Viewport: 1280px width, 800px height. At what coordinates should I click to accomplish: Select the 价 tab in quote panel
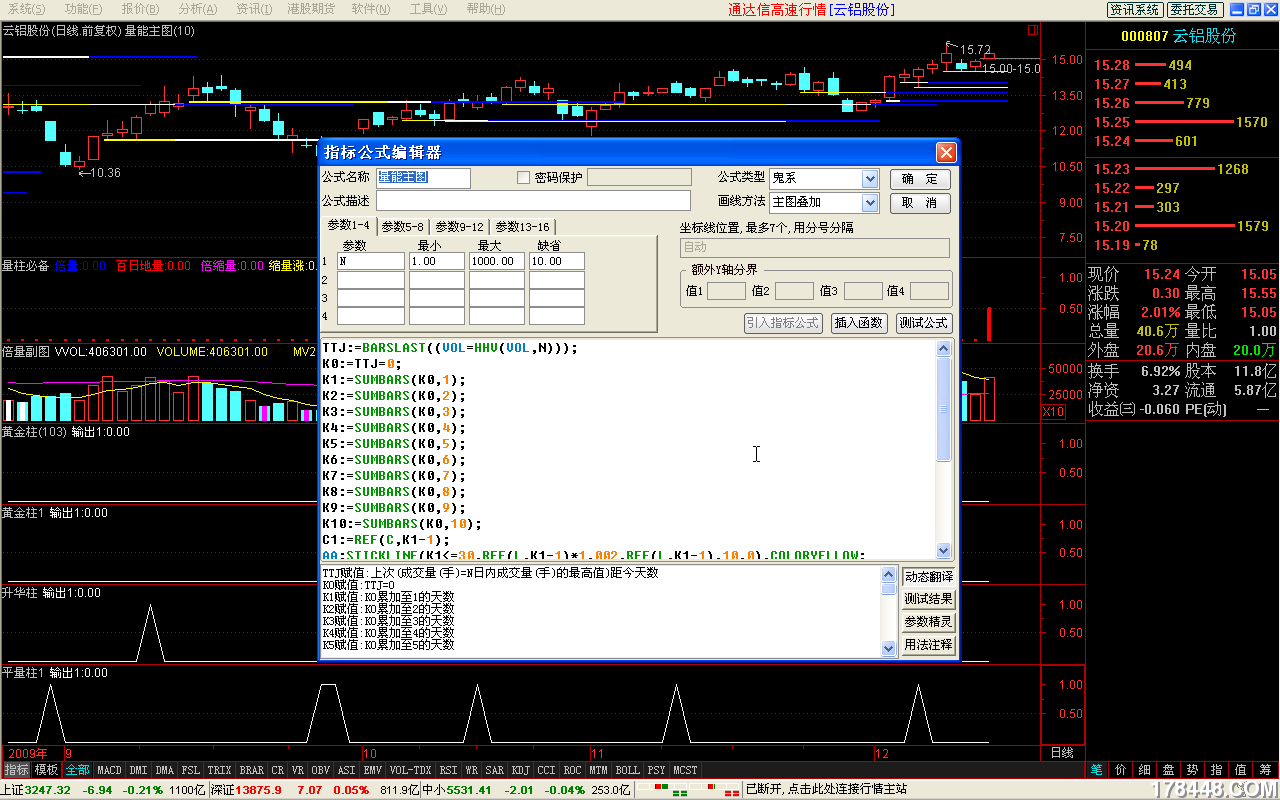[x=1121, y=769]
